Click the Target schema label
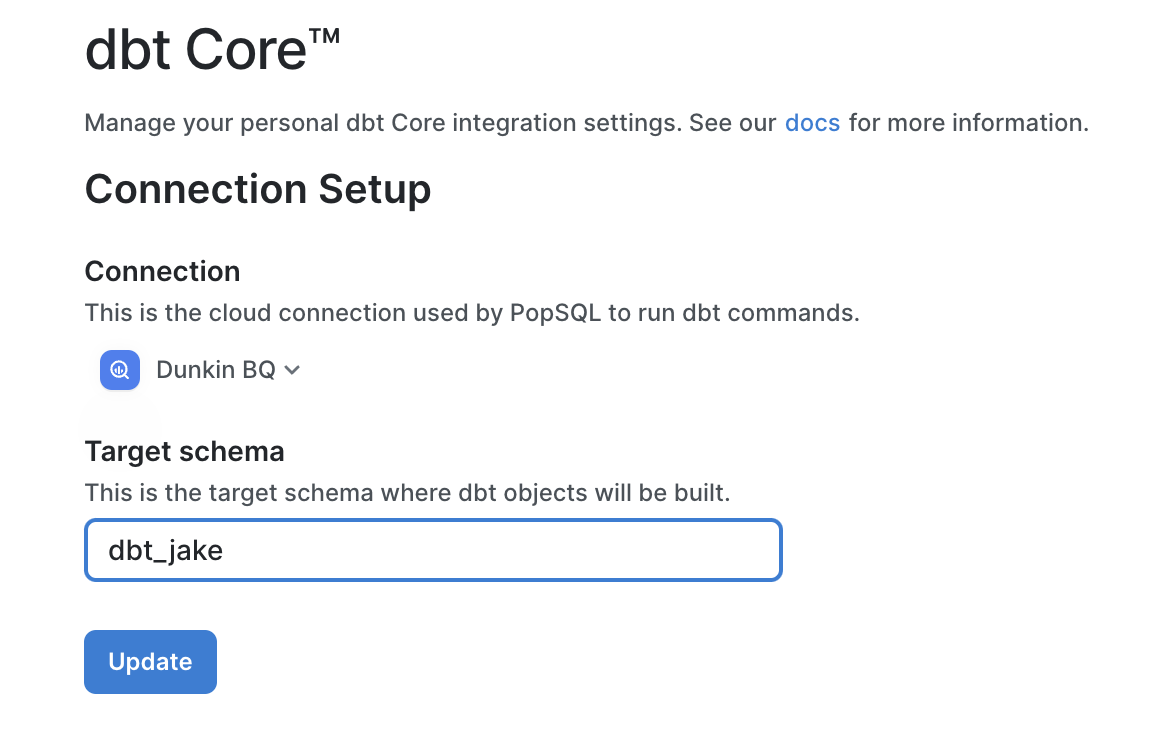This screenshot has width=1174, height=738. pyautogui.click(x=184, y=451)
